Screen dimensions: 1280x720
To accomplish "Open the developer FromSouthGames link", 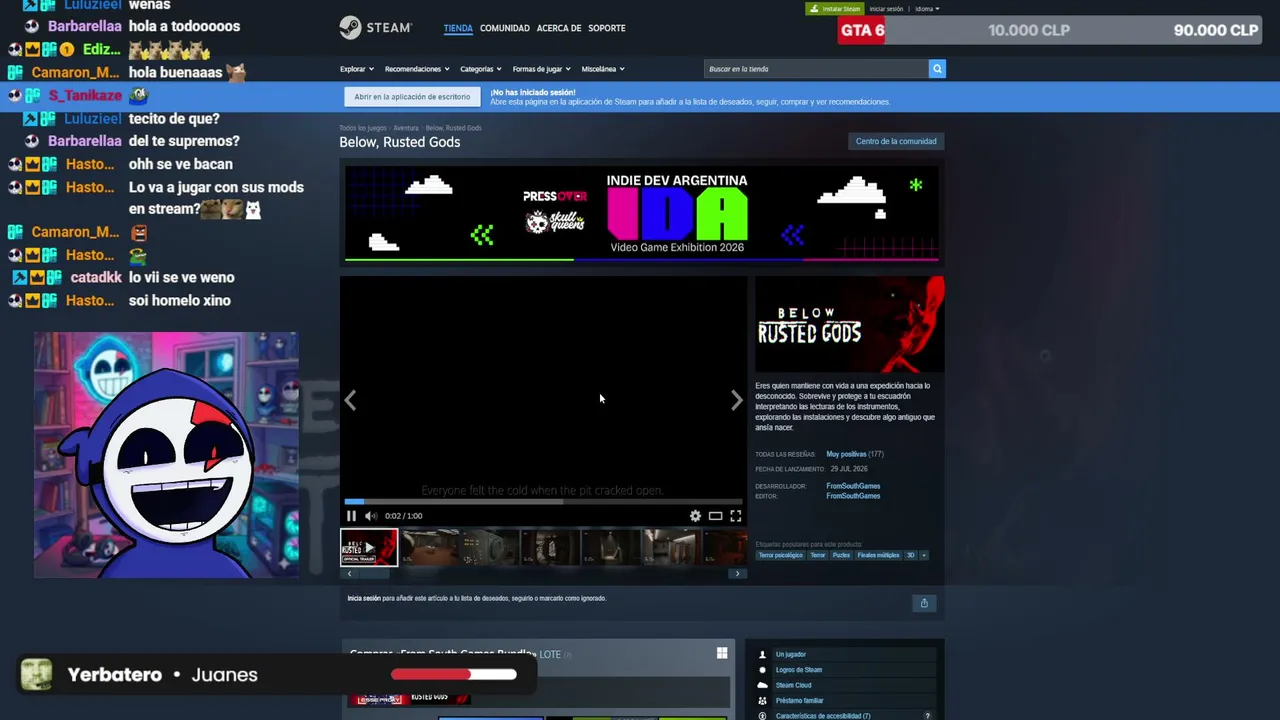I will point(853,486).
